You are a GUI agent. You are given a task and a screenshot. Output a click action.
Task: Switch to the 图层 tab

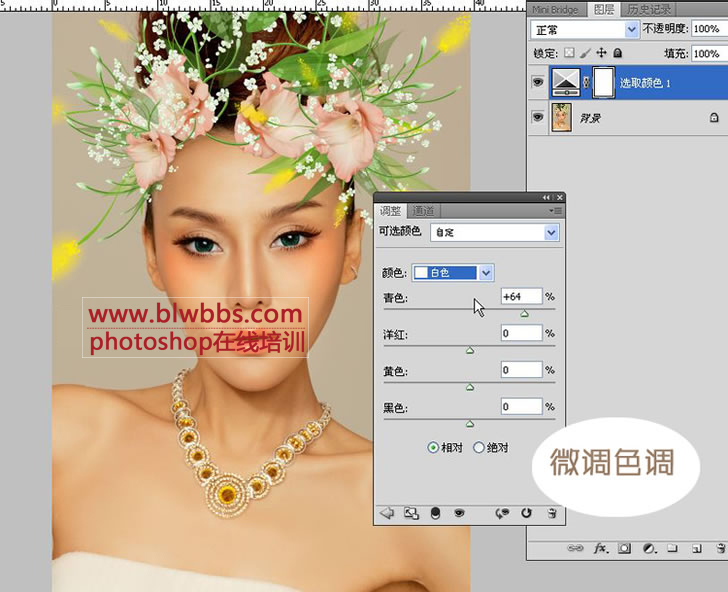[604, 9]
